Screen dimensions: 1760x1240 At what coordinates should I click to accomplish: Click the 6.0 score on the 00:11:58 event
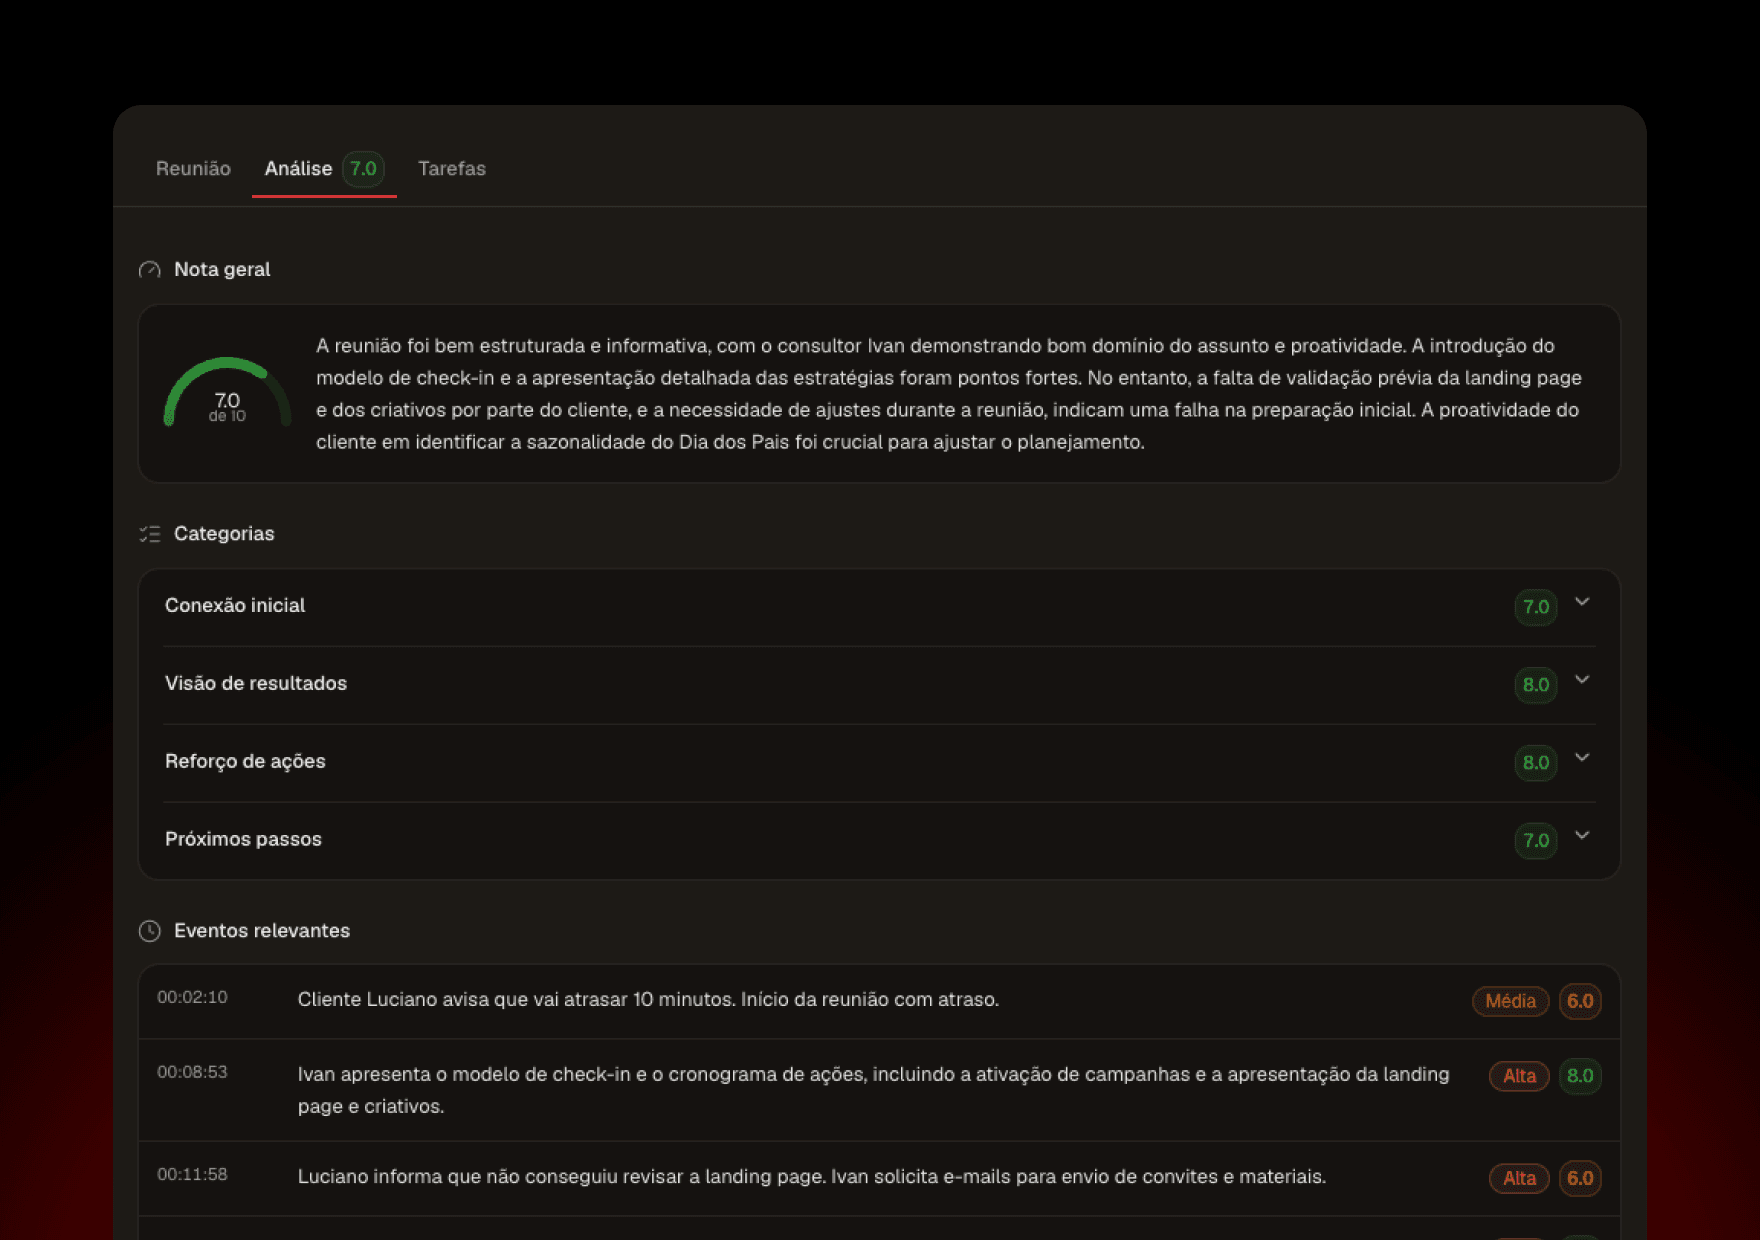(1580, 1178)
